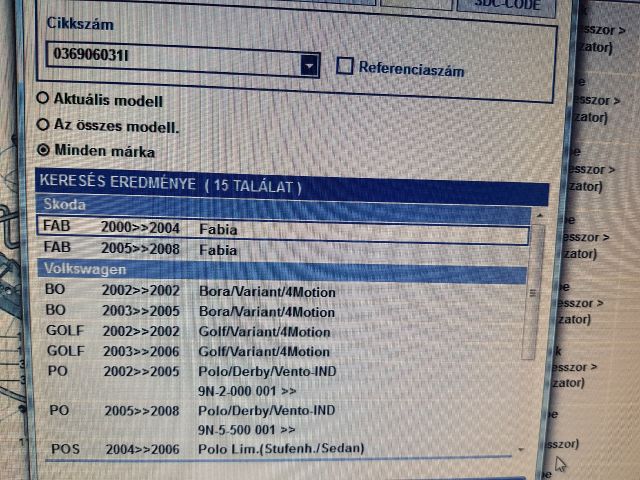Select the Fabia 2005>>2008 result row
Viewport: 640px width, 480px height.
(x=280, y=249)
